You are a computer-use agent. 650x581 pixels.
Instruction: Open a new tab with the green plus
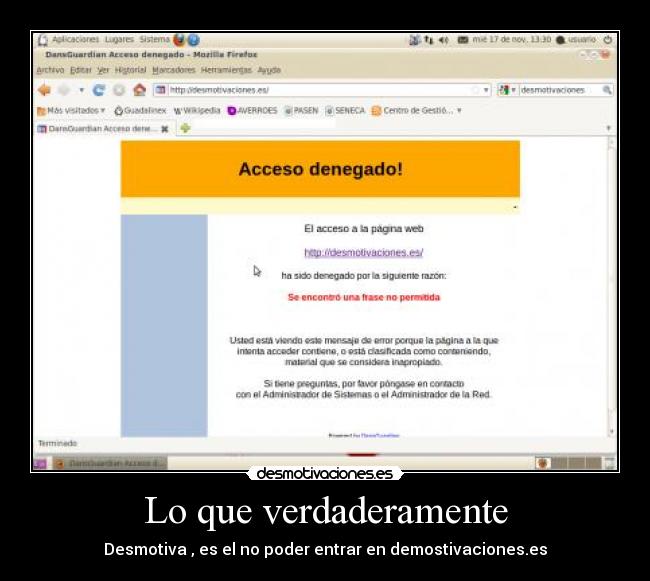coord(185,128)
